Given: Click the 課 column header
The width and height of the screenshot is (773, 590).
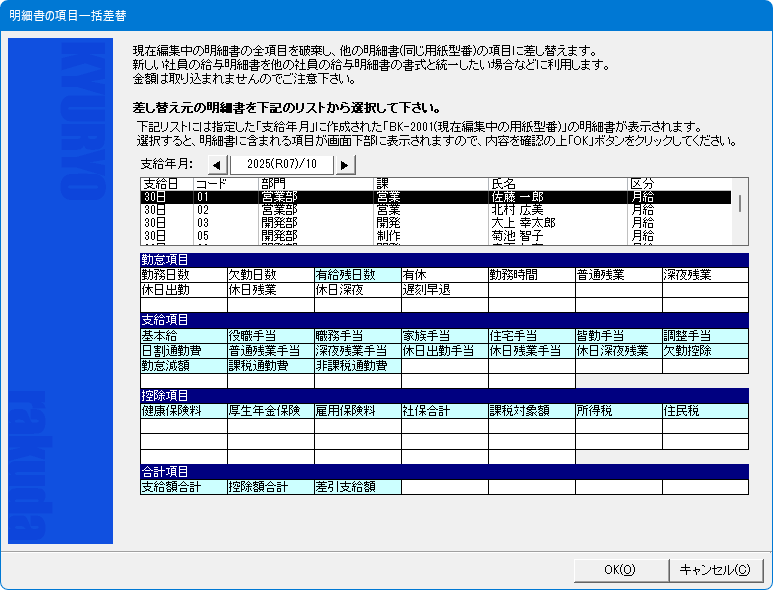Looking at the screenshot, I should pos(431,184).
